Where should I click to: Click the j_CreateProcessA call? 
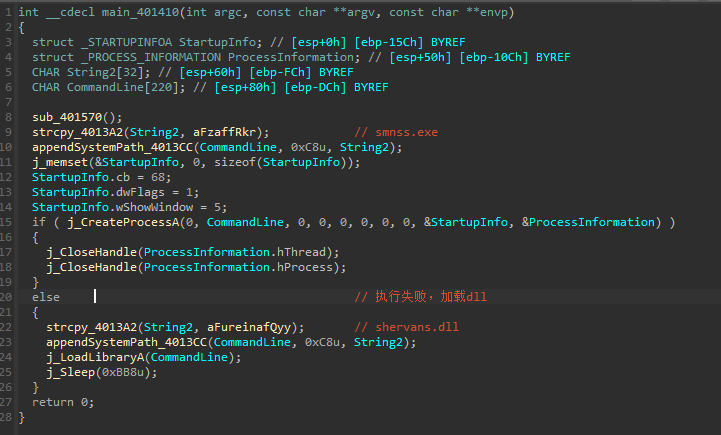(123, 222)
